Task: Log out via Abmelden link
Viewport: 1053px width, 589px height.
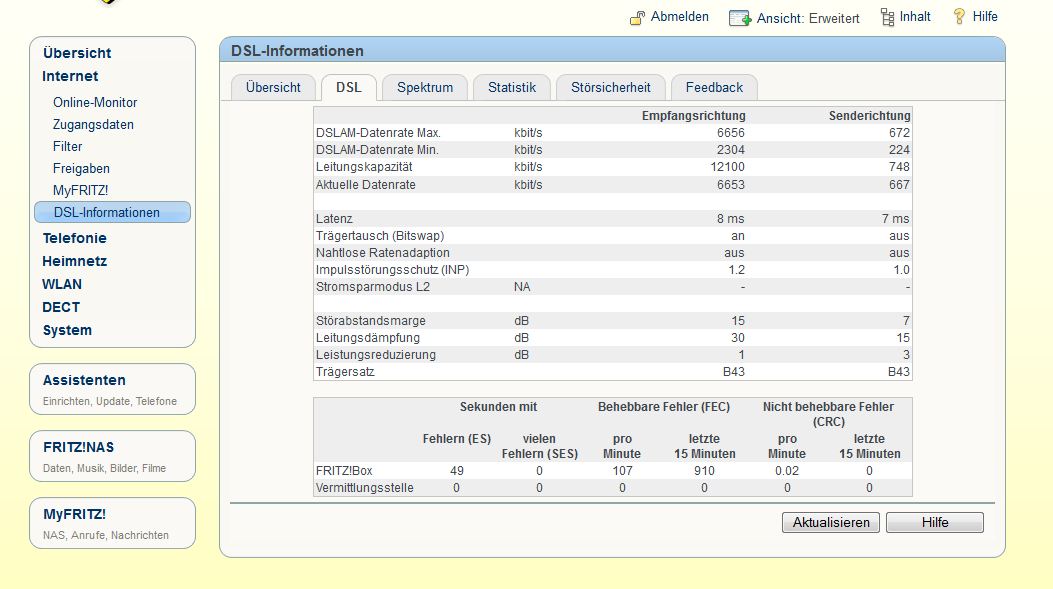Action: (x=680, y=17)
